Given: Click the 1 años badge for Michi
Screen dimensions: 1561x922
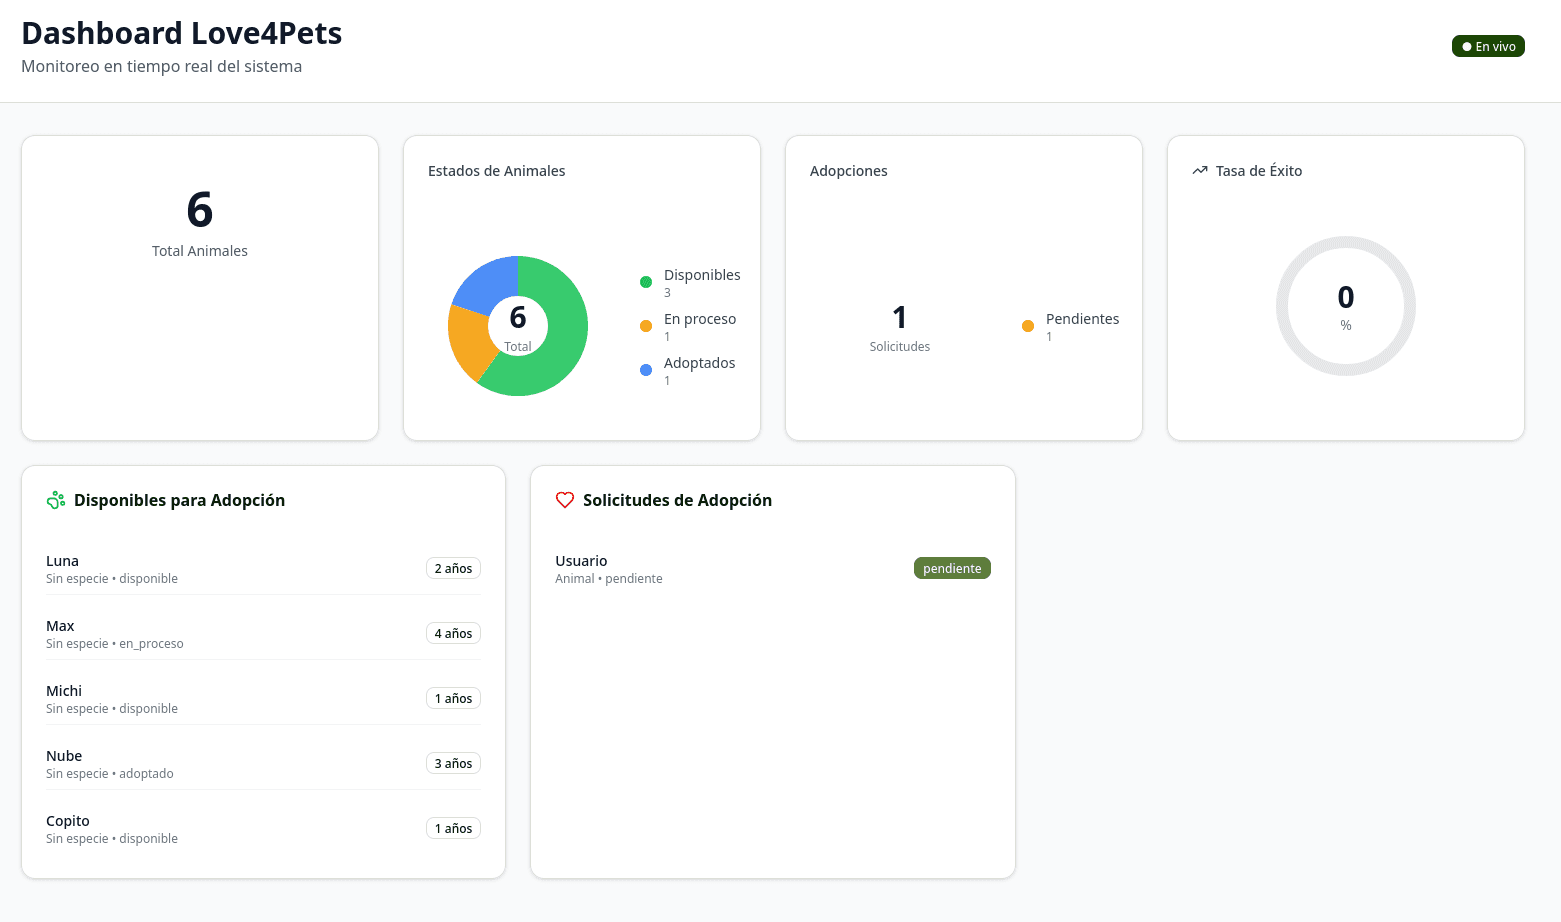Looking at the screenshot, I should coord(453,698).
